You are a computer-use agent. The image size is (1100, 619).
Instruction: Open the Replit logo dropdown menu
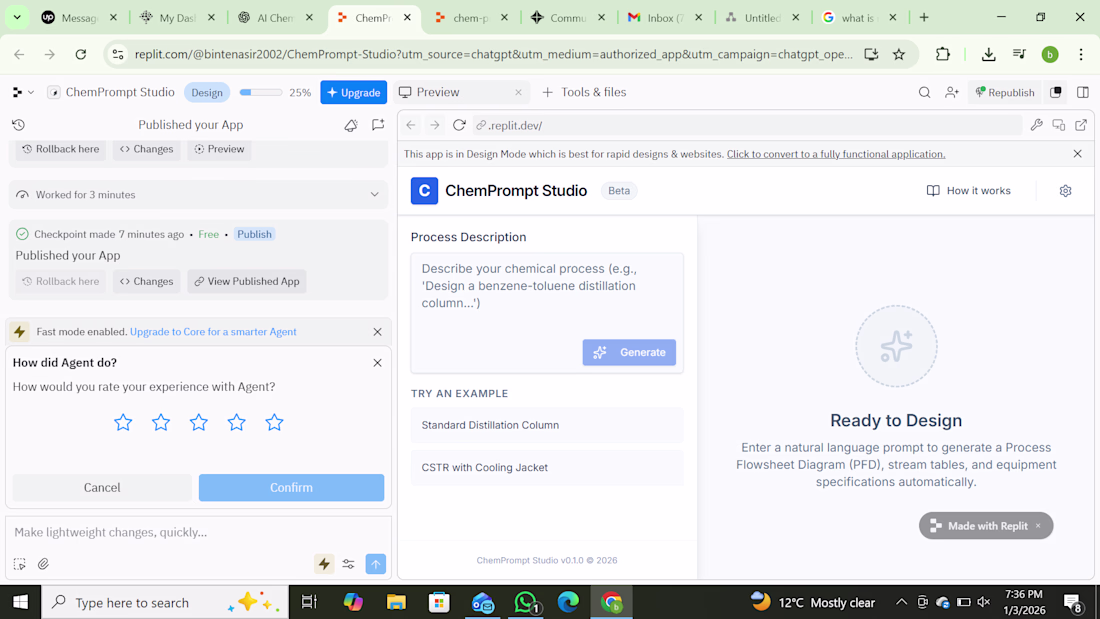(23, 93)
